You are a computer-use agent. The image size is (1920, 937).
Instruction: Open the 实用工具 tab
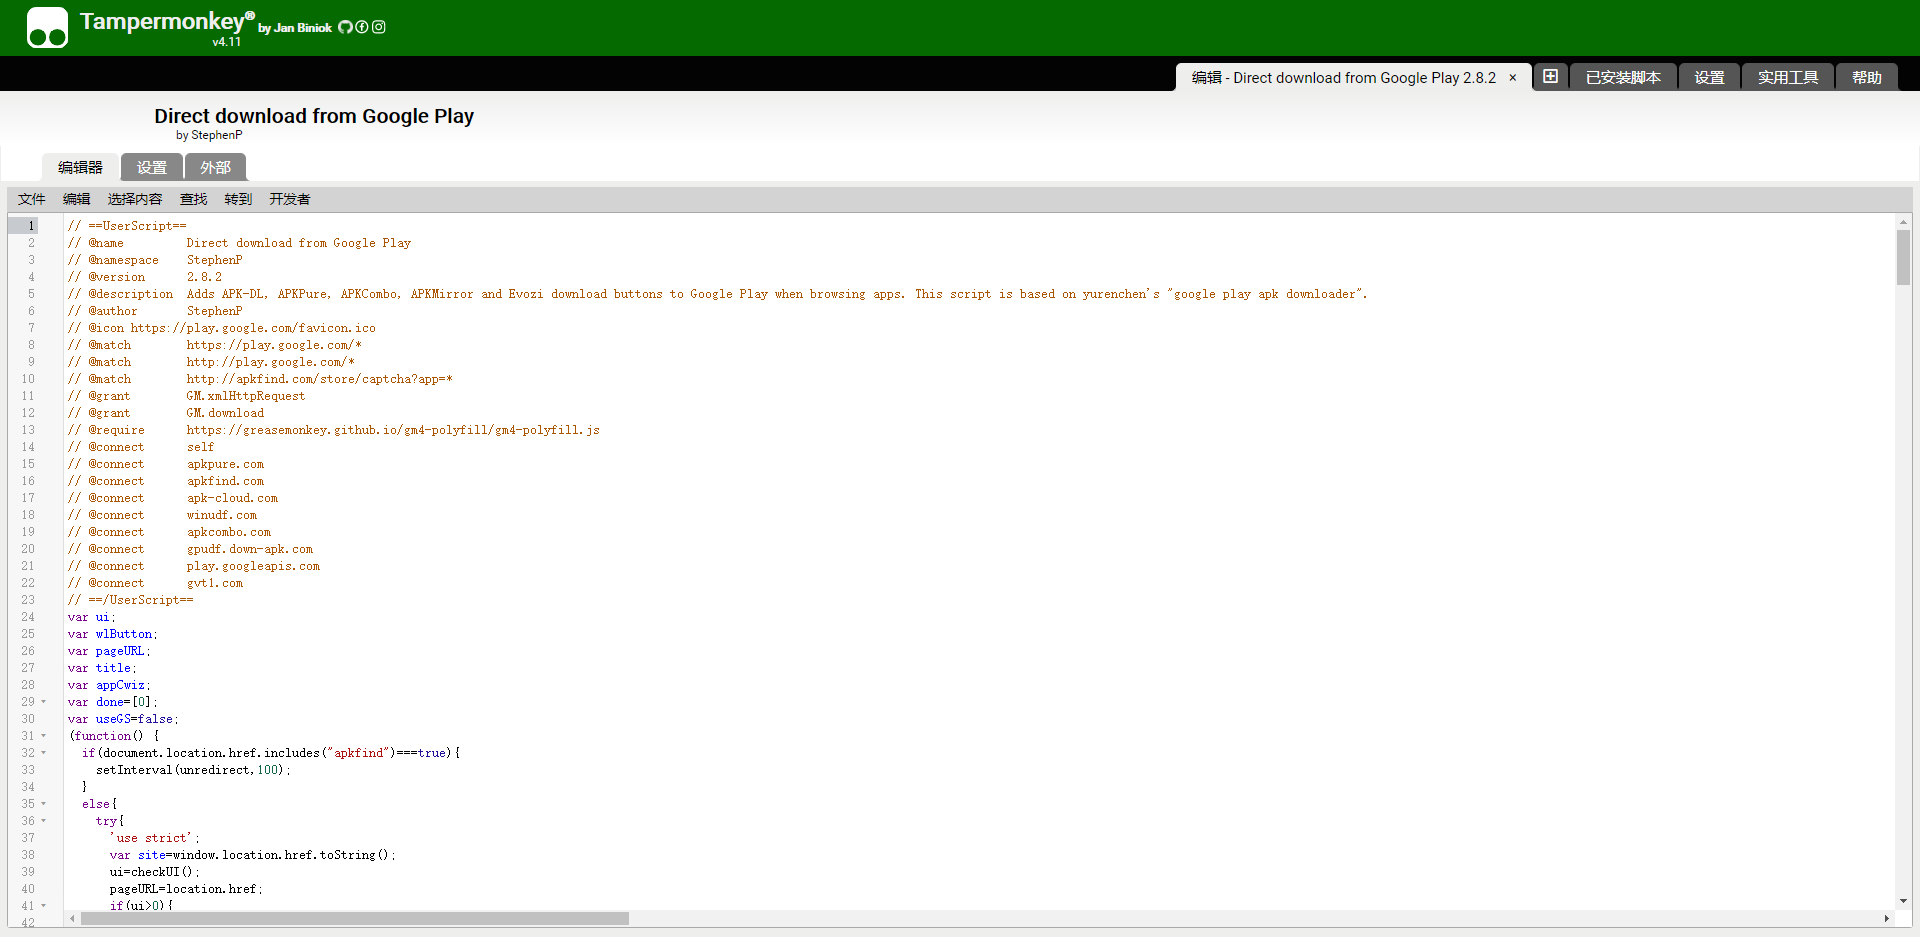pyautogui.click(x=1788, y=77)
